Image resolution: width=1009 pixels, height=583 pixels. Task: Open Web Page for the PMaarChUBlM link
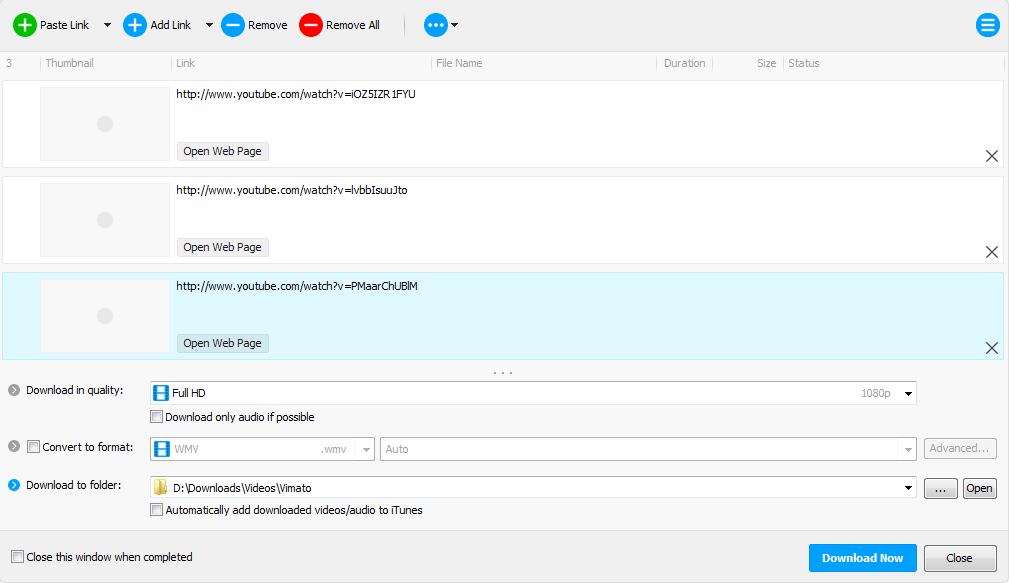[223, 343]
